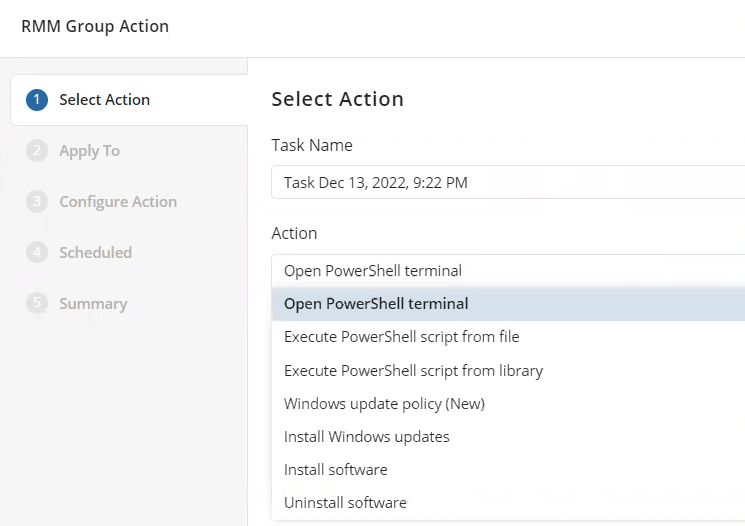This screenshot has height=526, width=745.
Task: Click the number 4 circle beside Scheduled
Action: point(37,253)
